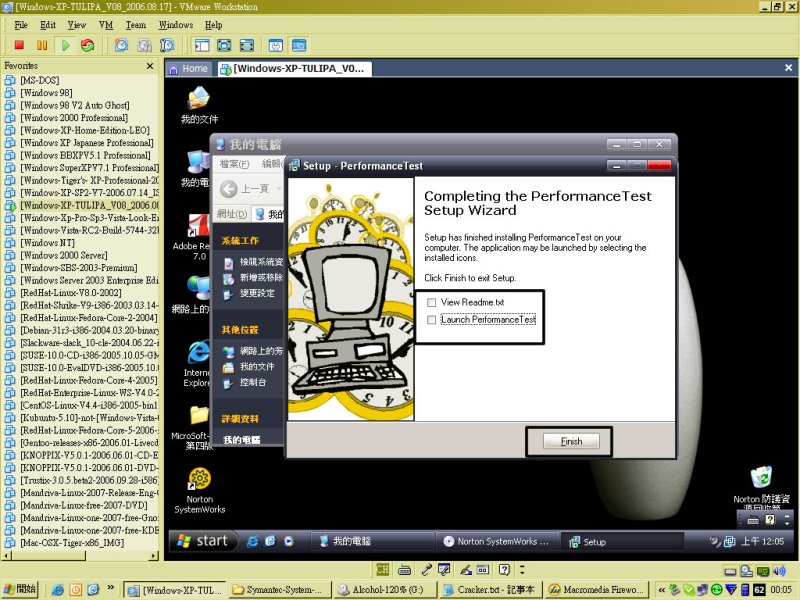The height and width of the screenshot is (600, 800).
Task: Expand hidden host quick launch icons chevron
Action: [x=111, y=588]
